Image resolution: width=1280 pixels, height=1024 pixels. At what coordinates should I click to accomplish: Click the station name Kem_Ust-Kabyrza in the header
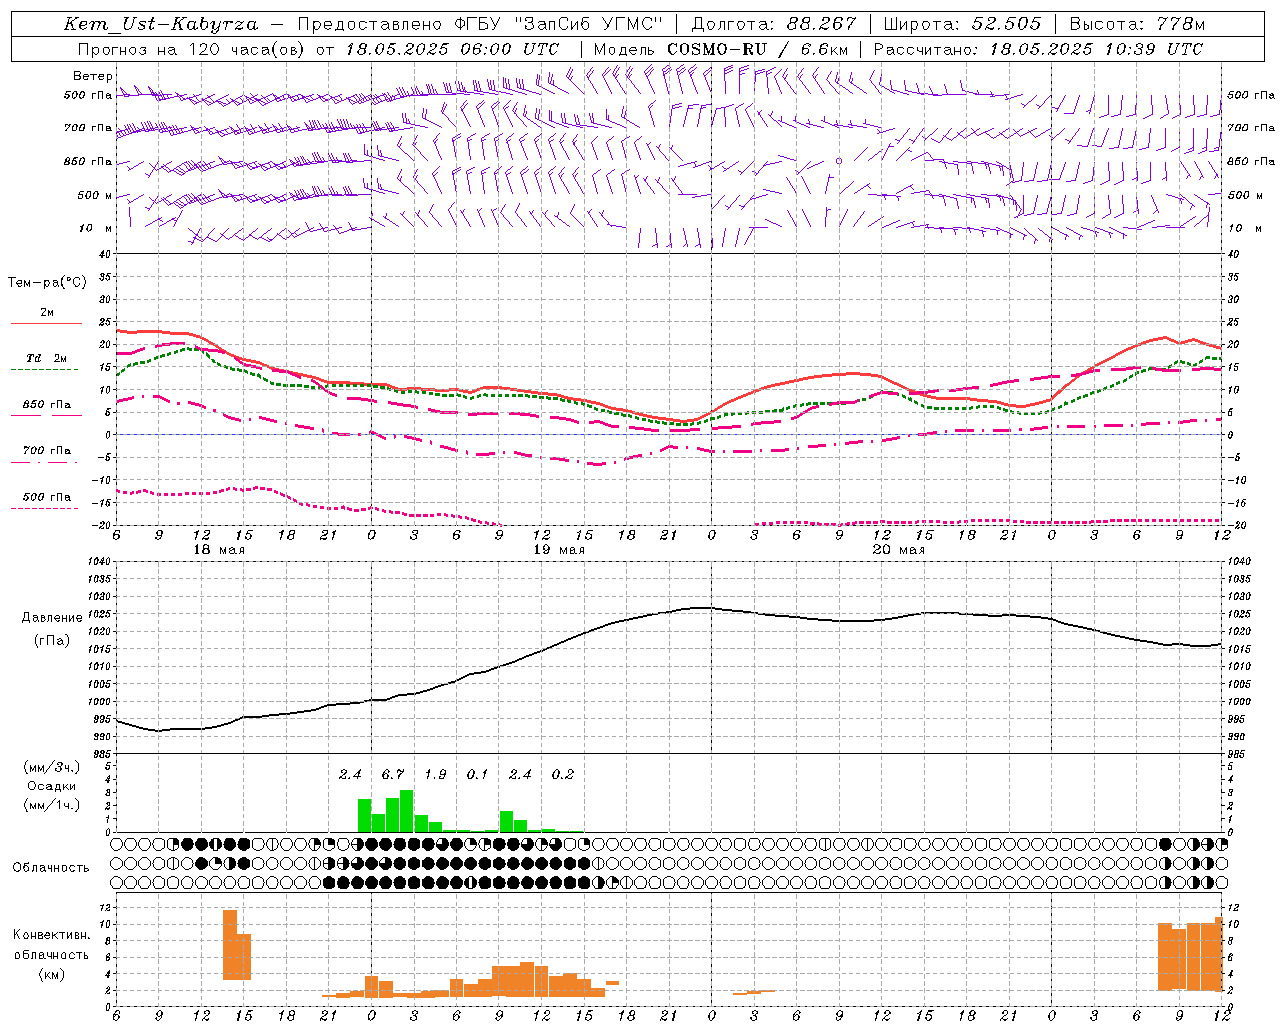point(160,24)
